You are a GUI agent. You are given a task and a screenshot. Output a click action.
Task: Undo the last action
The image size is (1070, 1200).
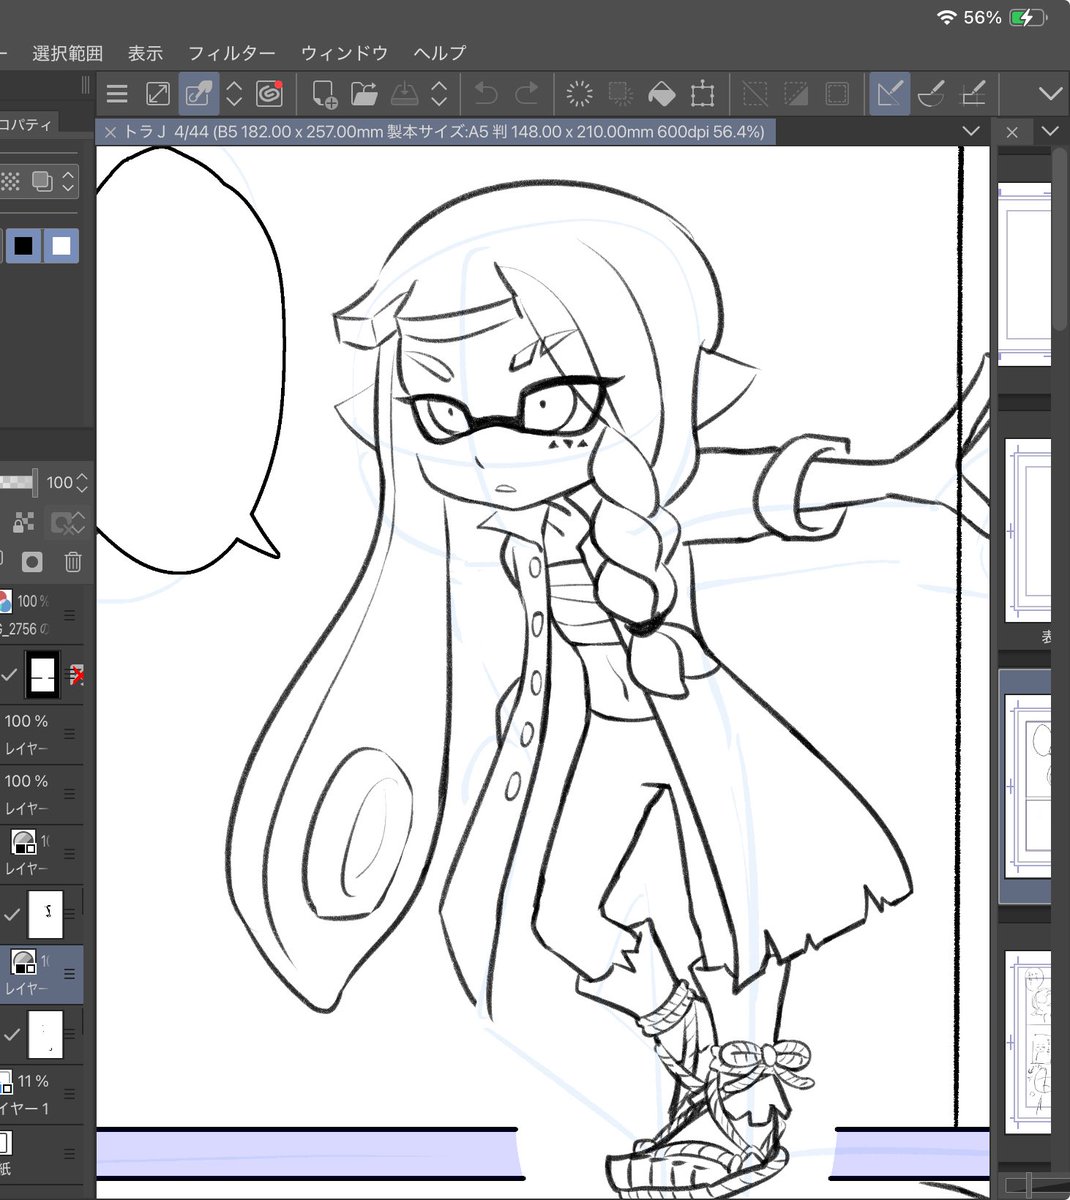[x=485, y=94]
